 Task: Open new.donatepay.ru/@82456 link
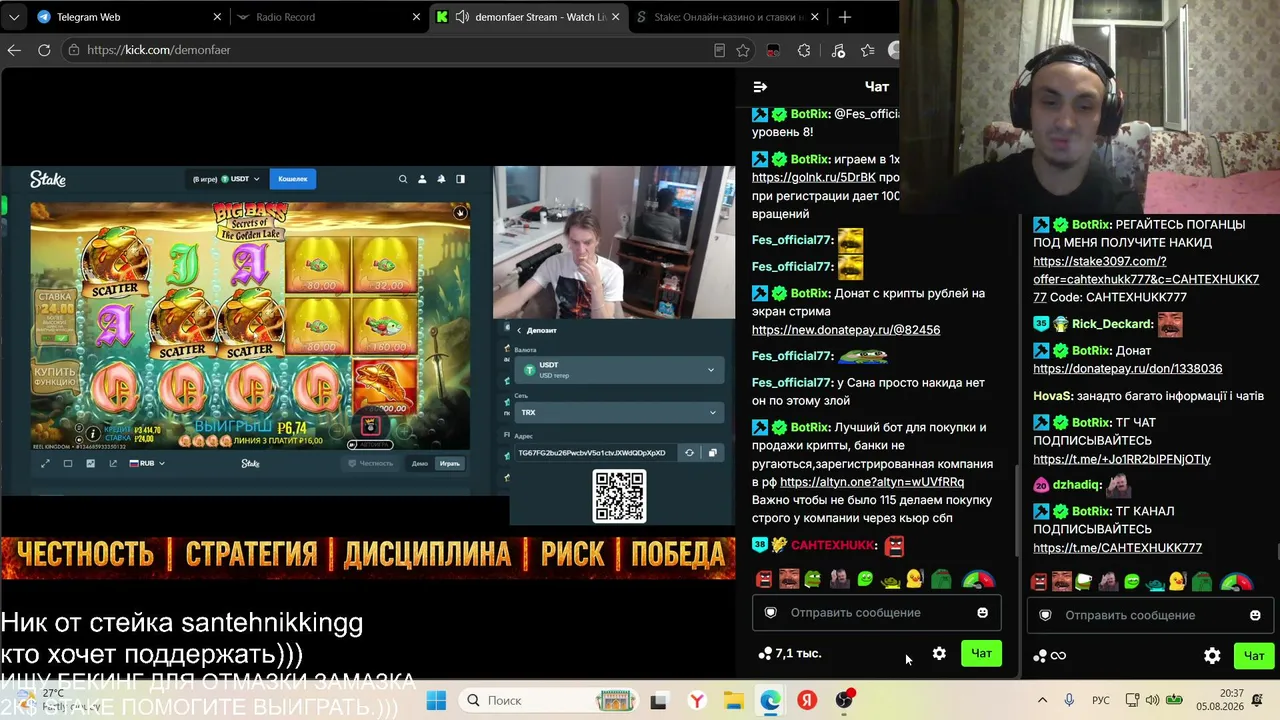846,330
